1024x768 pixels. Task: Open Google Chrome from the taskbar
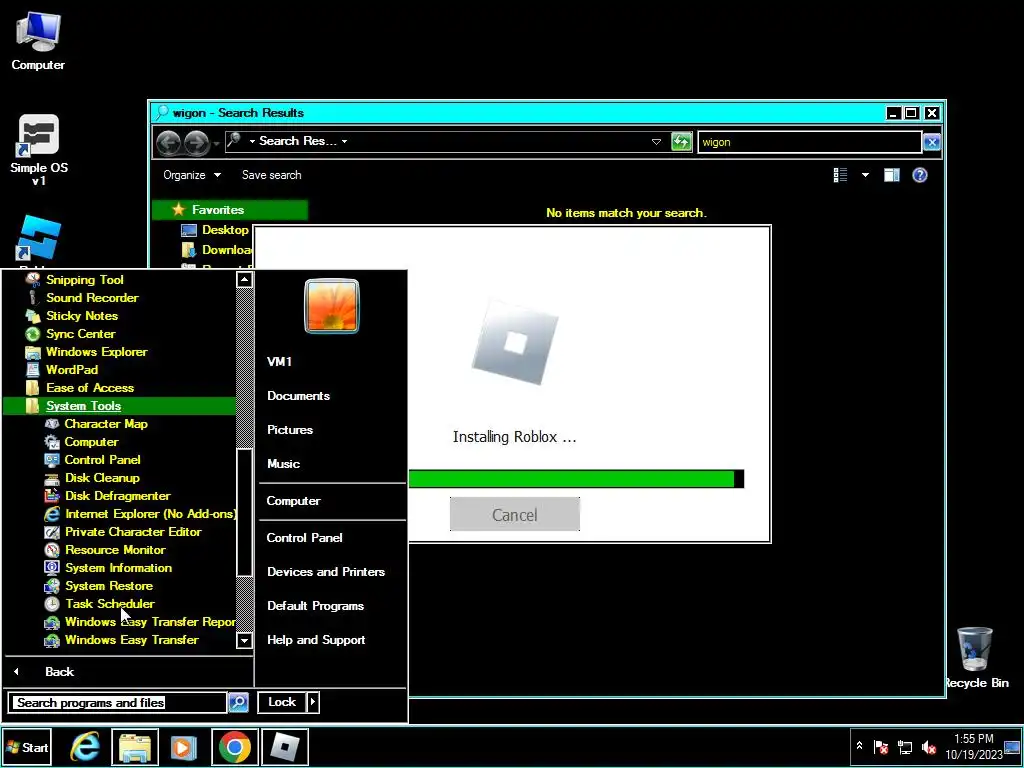click(234, 746)
